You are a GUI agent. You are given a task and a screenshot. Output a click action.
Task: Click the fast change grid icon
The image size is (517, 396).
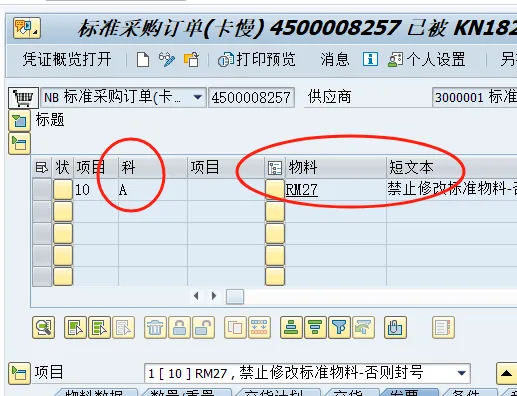pos(259,327)
